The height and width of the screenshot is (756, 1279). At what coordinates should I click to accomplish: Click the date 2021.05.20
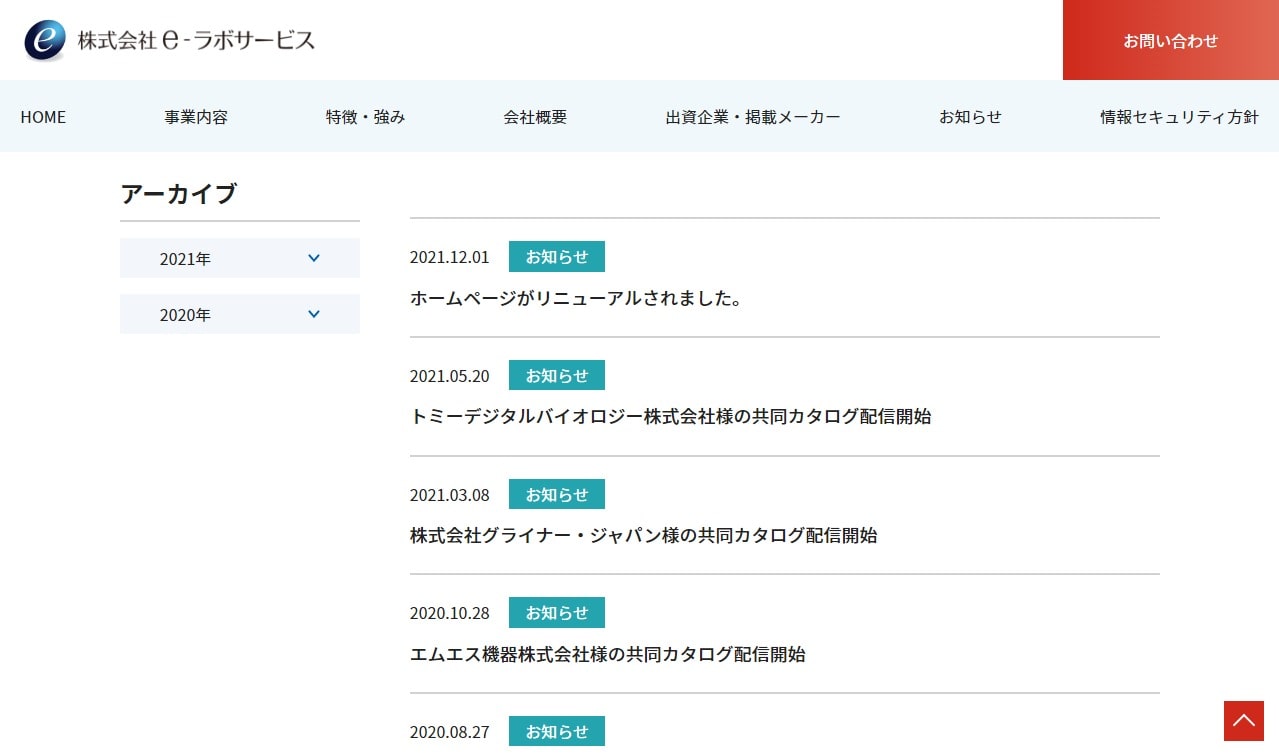pos(450,376)
